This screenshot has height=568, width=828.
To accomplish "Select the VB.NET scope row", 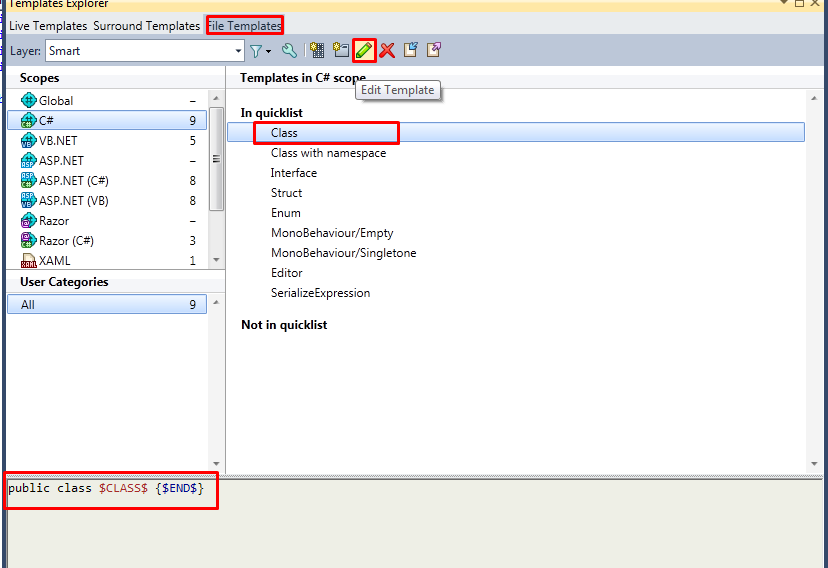I will tap(107, 140).
